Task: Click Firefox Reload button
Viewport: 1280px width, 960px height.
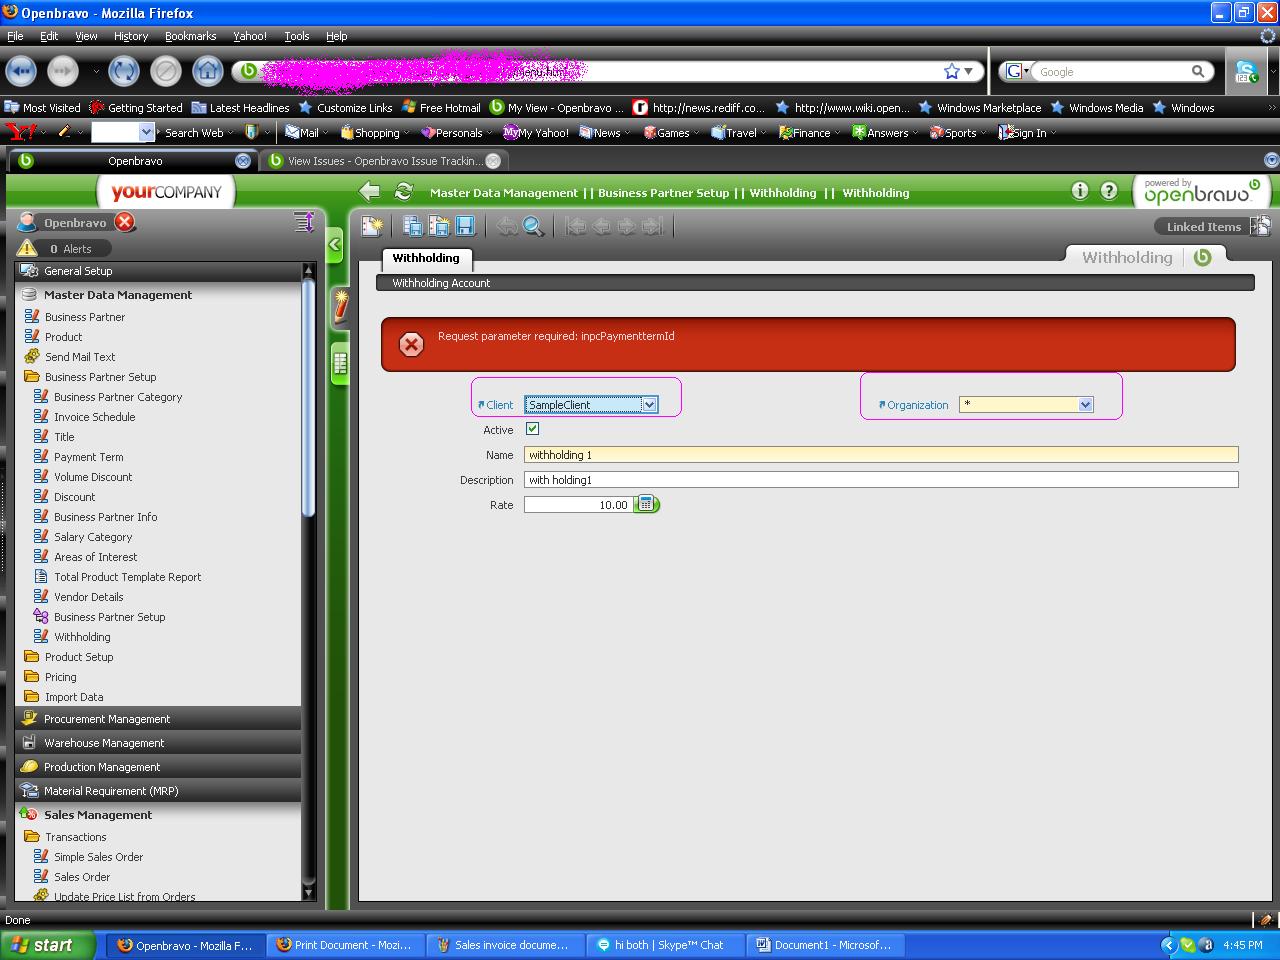Action: coord(124,71)
